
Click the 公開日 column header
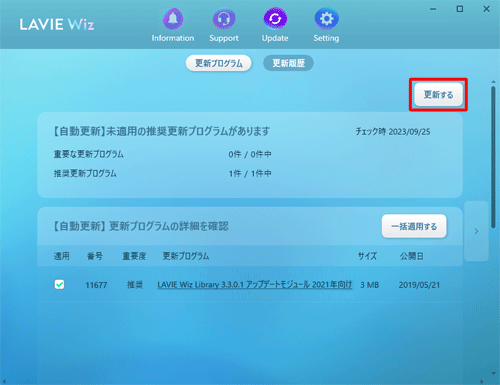pos(412,256)
